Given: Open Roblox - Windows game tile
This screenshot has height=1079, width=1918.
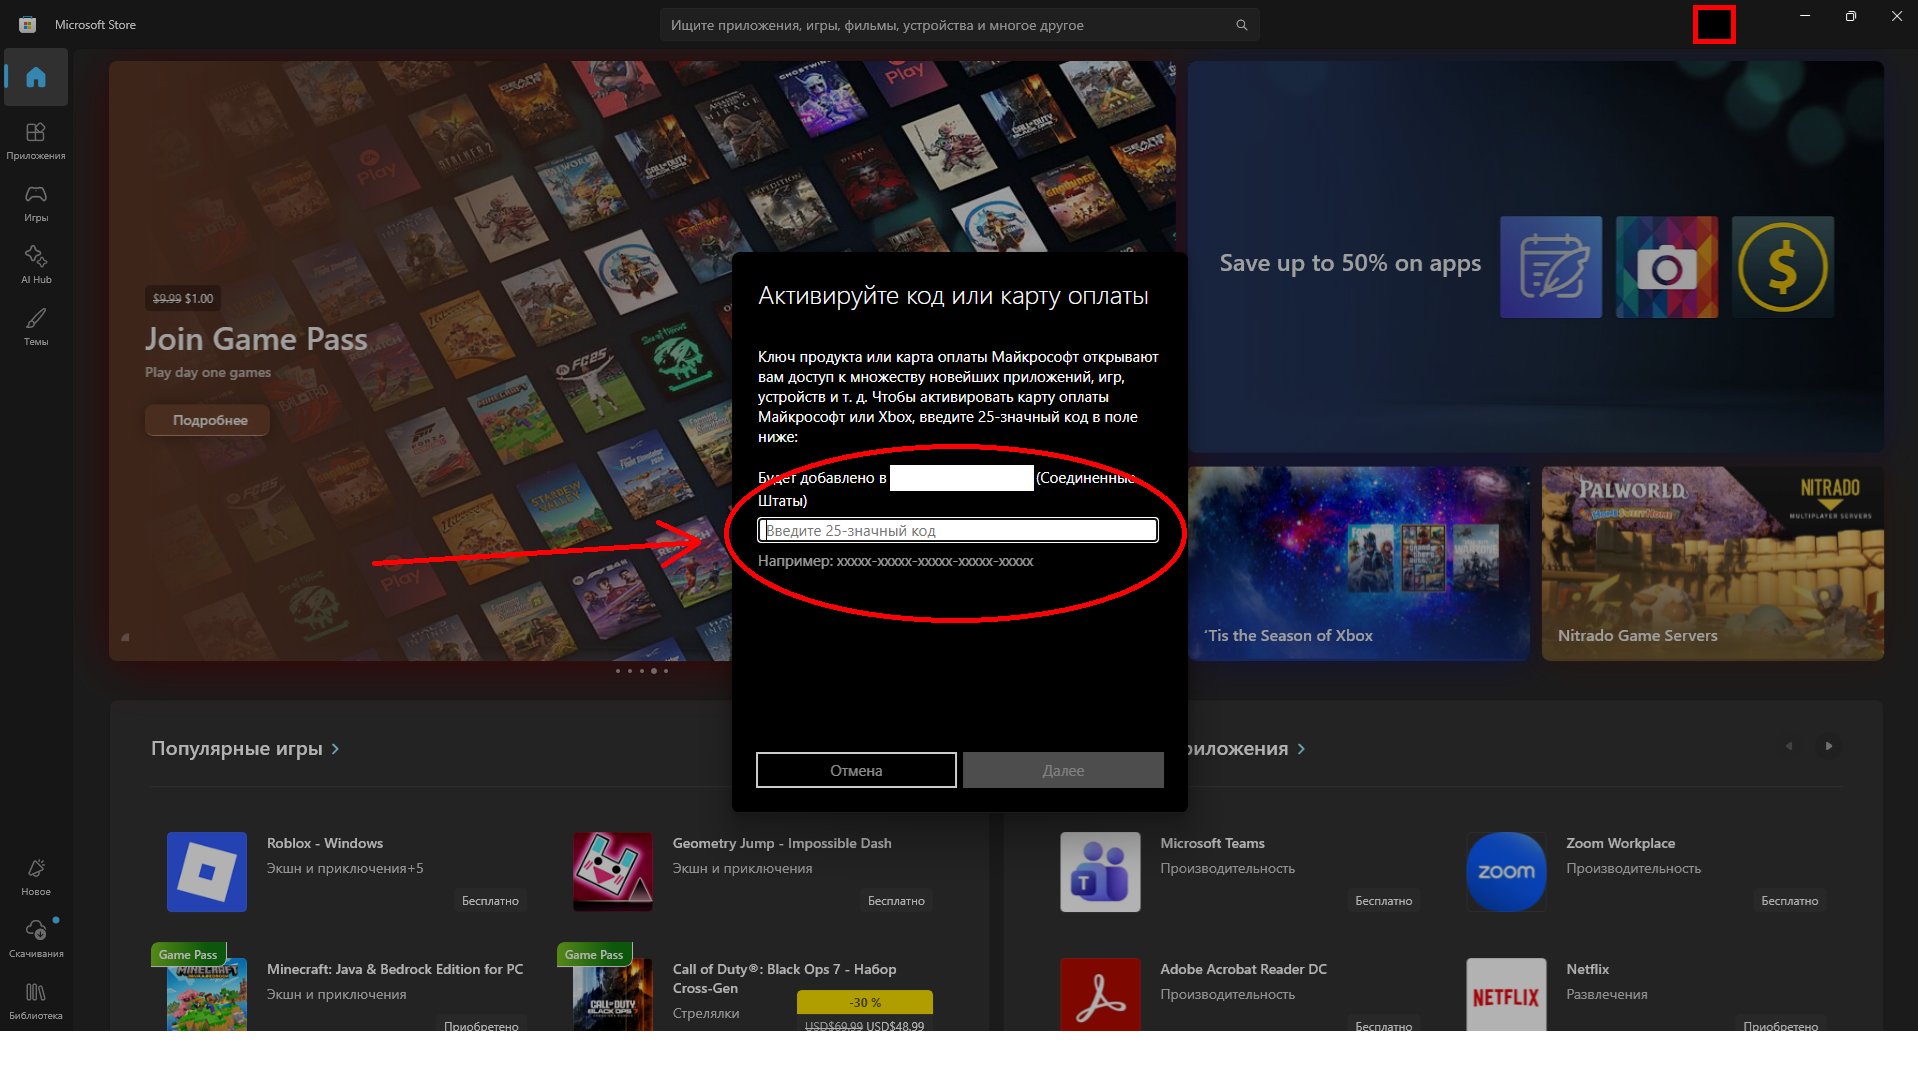Looking at the screenshot, I should click(207, 871).
